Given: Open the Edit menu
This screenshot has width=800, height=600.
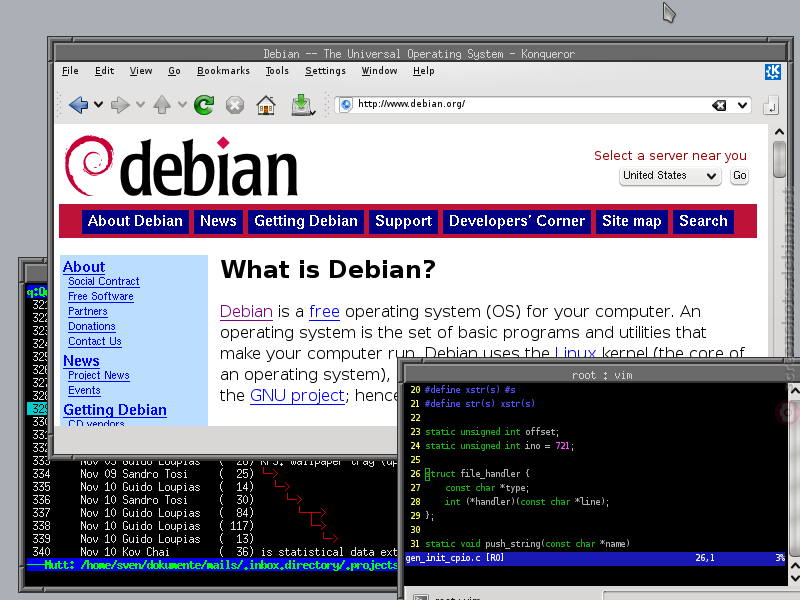Looking at the screenshot, I should (105, 71).
